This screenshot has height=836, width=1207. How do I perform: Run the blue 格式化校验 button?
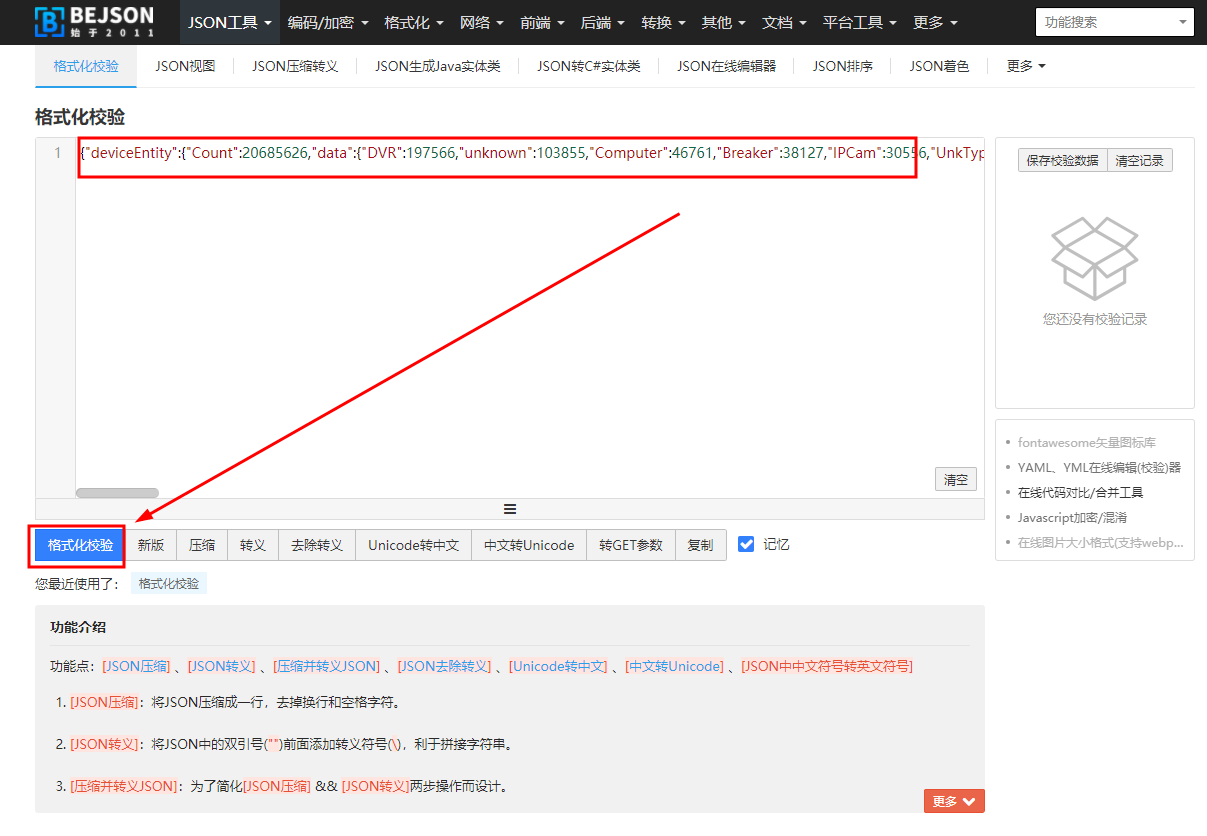(x=80, y=545)
